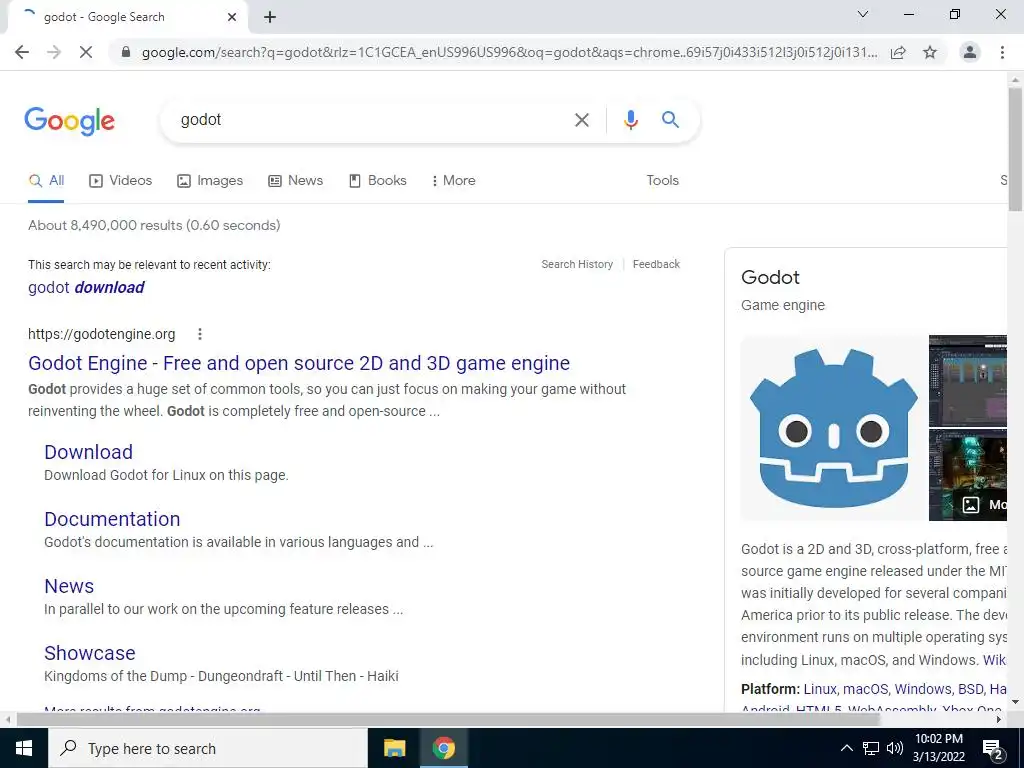1024x768 pixels.
Task: Follow the BSD platform link
Action: 970,690
